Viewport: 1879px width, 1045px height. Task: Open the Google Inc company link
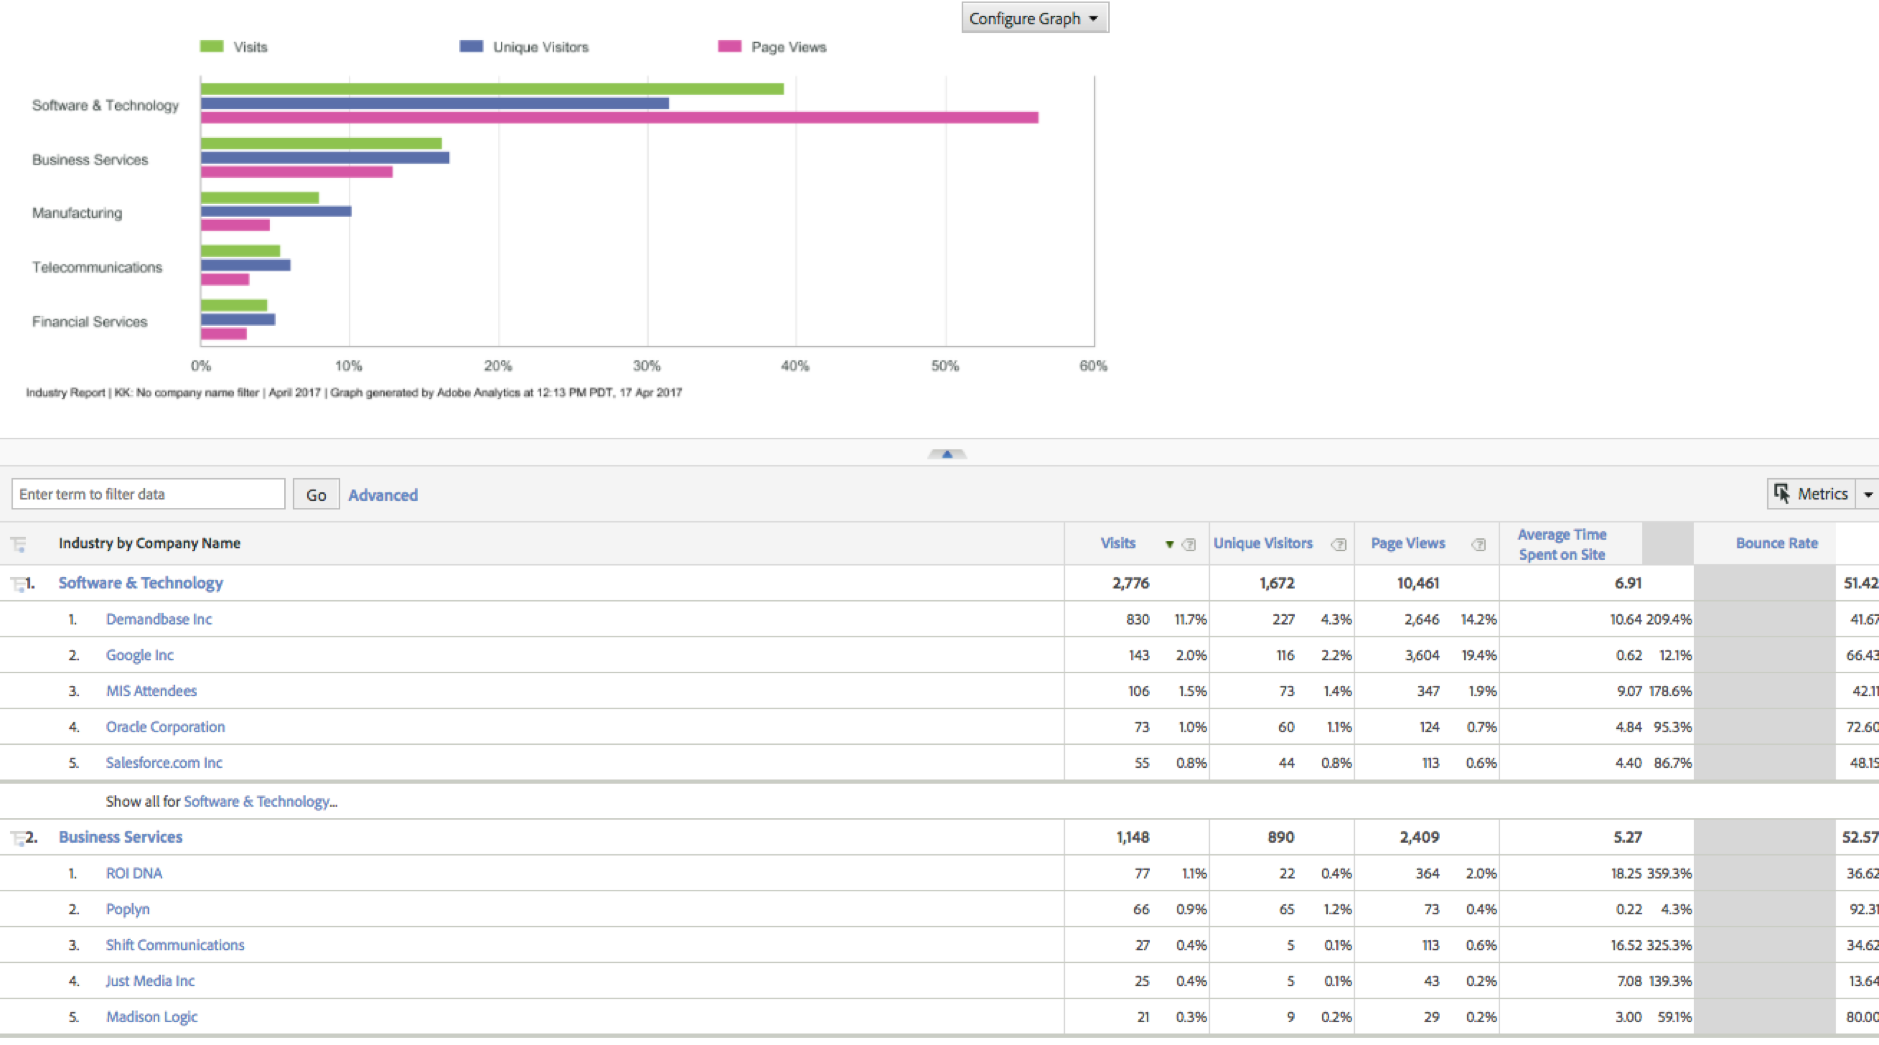coord(140,655)
